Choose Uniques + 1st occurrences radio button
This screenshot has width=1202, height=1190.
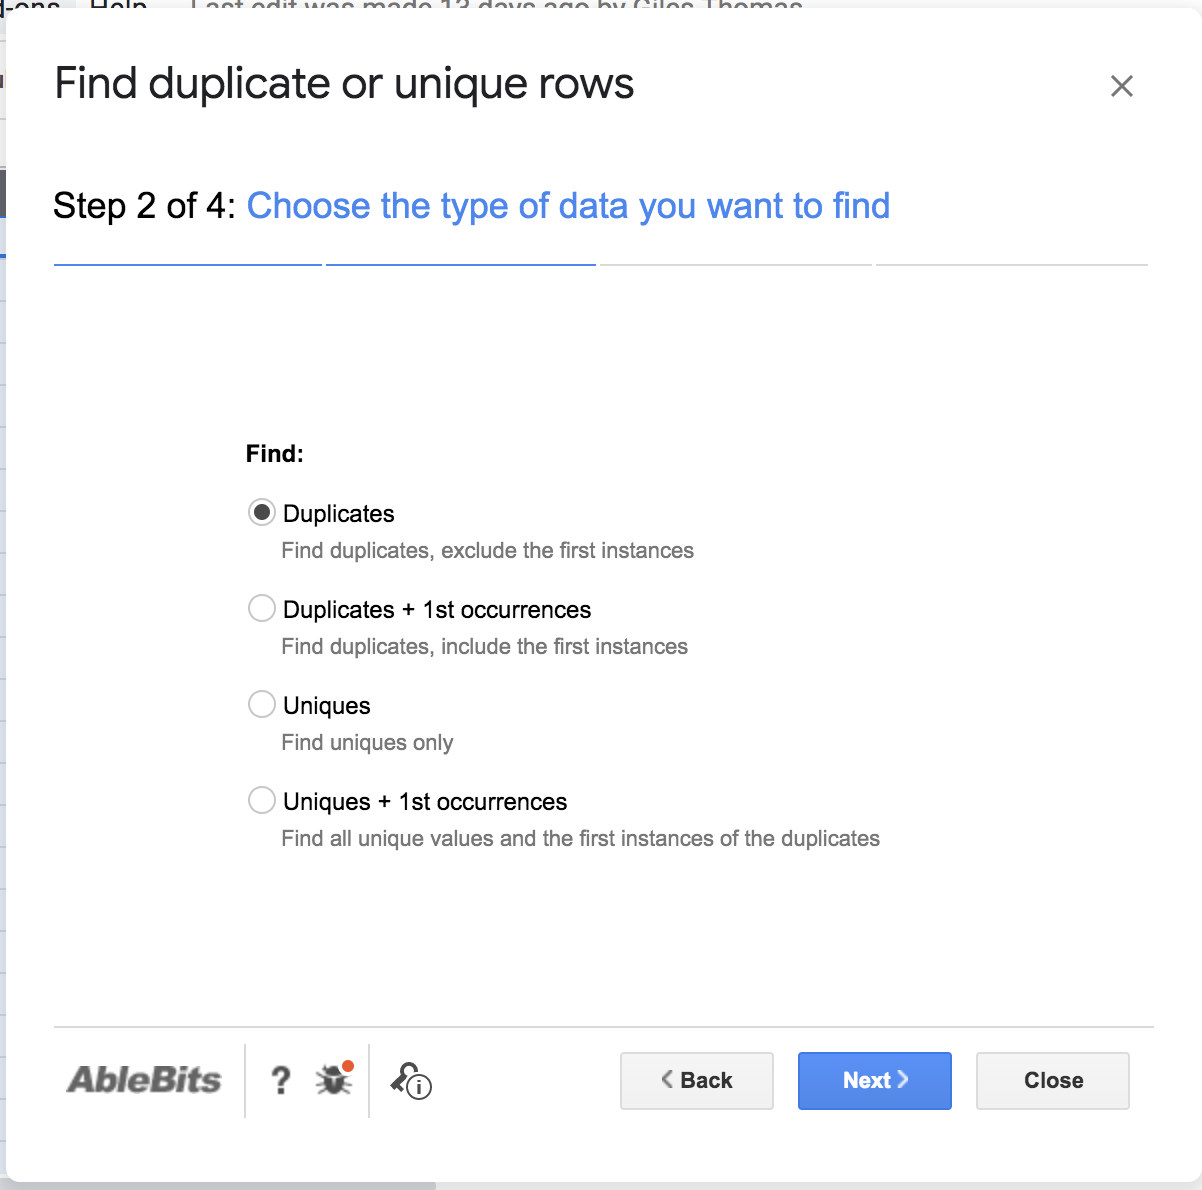(x=262, y=801)
